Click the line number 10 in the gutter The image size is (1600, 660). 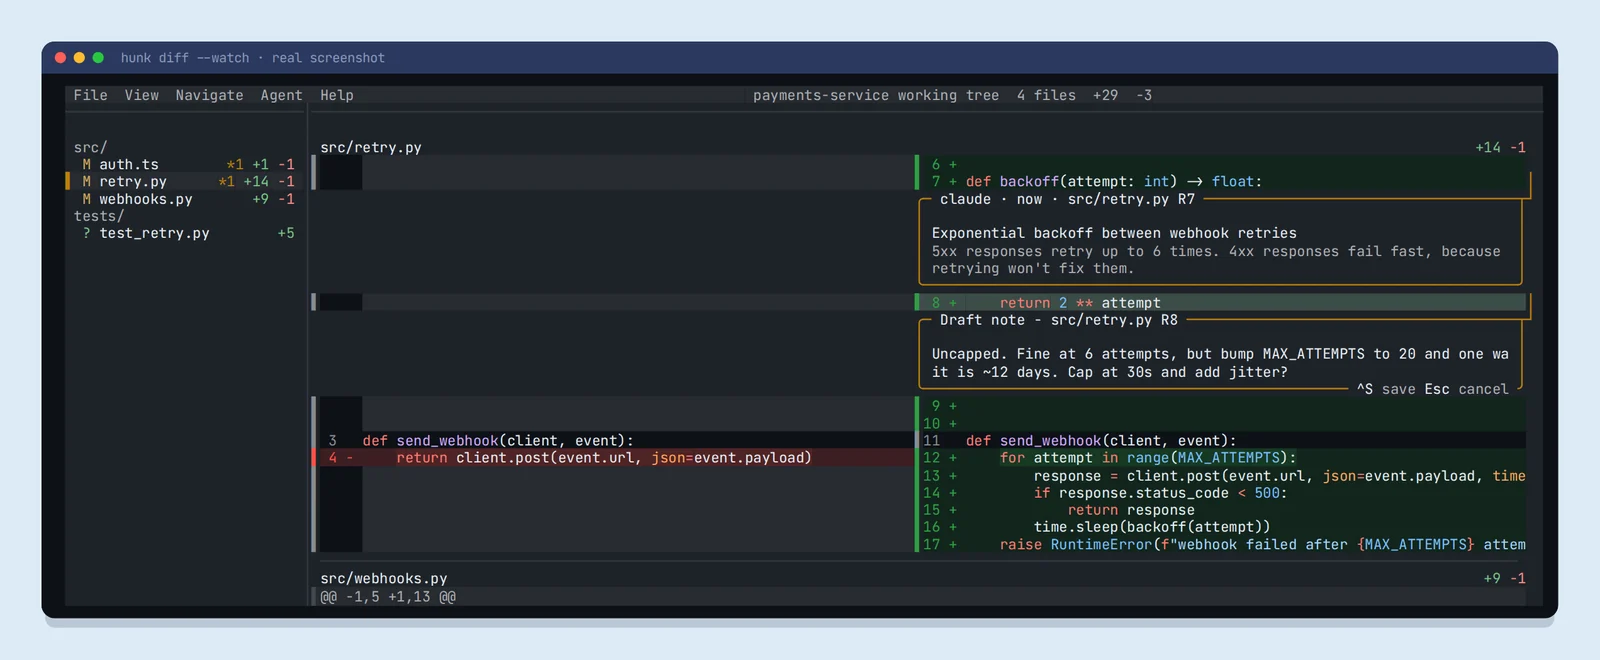click(x=932, y=424)
